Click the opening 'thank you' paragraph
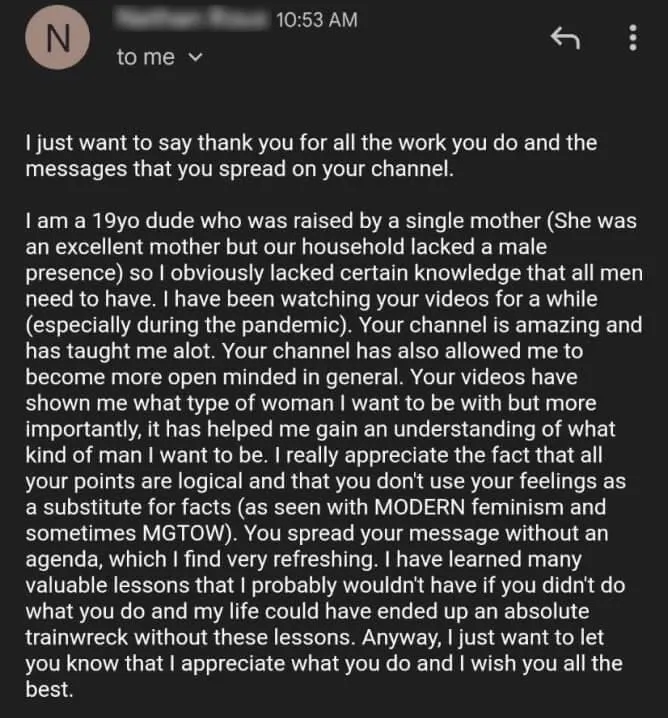Screen dimensions: 668x718 click(311, 156)
